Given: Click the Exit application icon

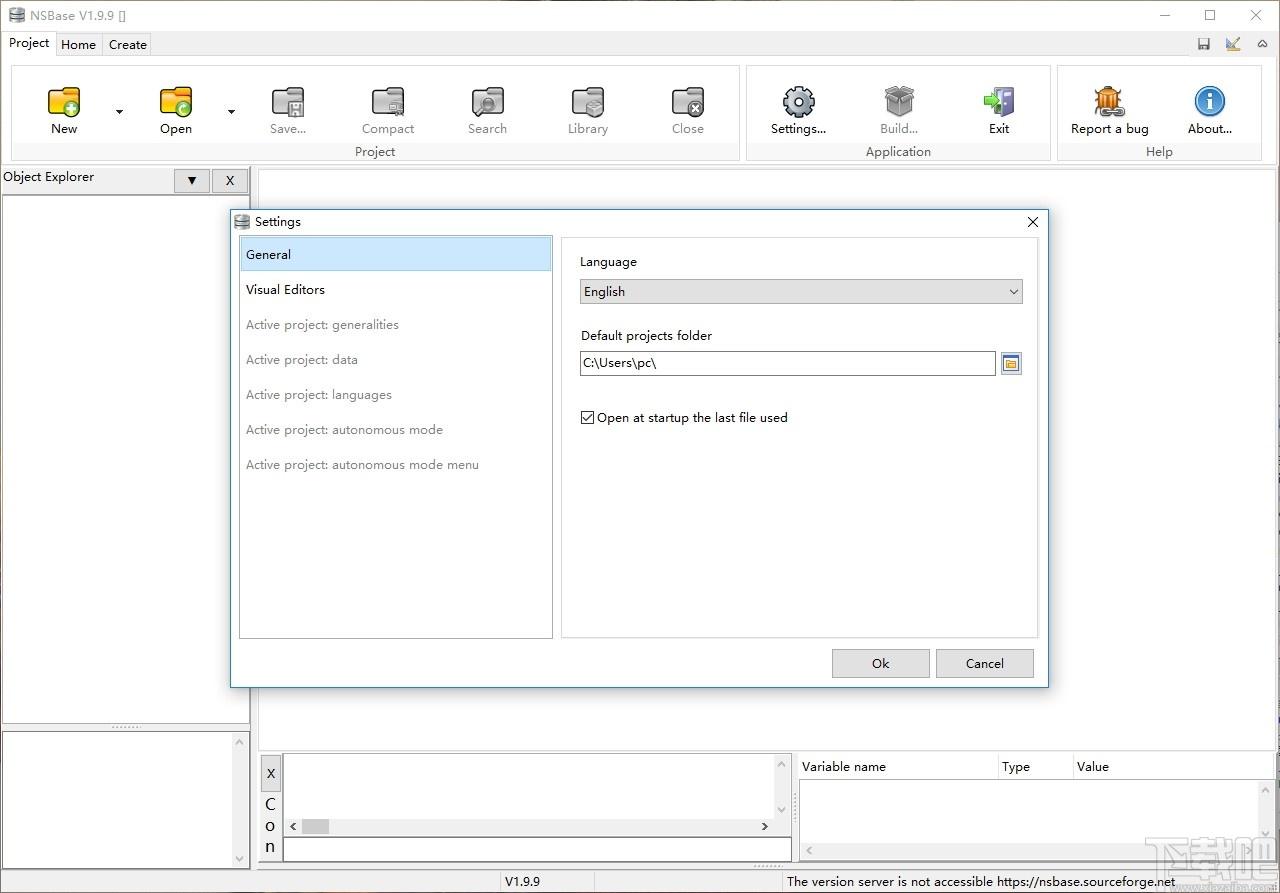Looking at the screenshot, I should [x=999, y=101].
